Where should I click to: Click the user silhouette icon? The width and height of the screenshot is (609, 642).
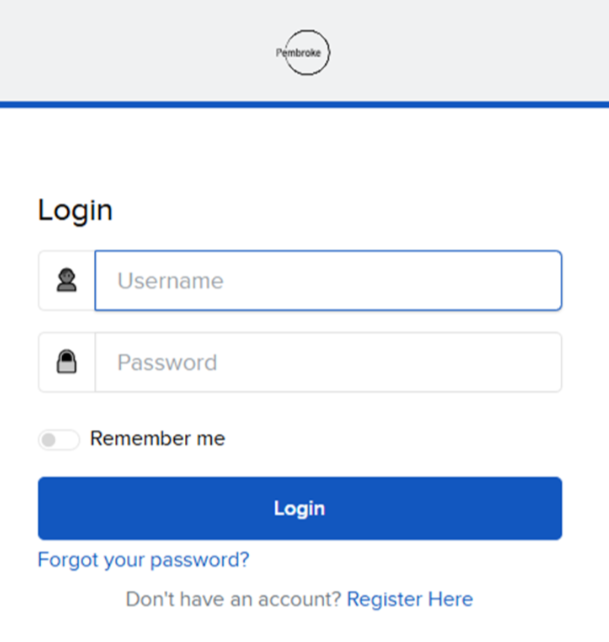click(66, 280)
